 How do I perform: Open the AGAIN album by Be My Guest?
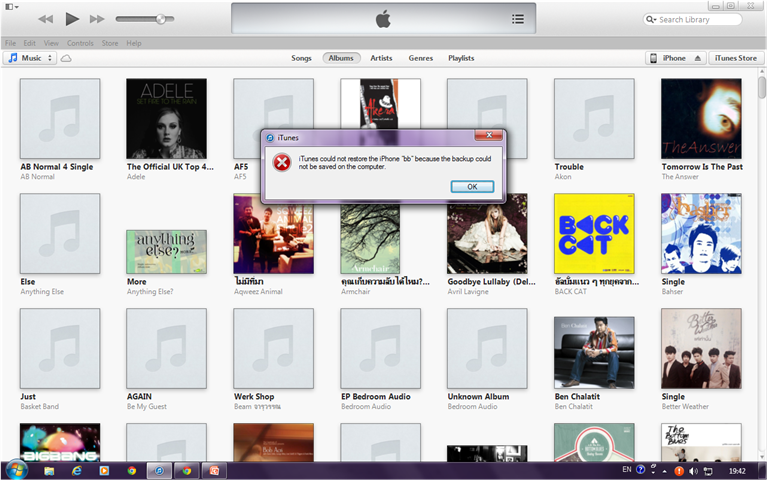(x=166, y=348)
